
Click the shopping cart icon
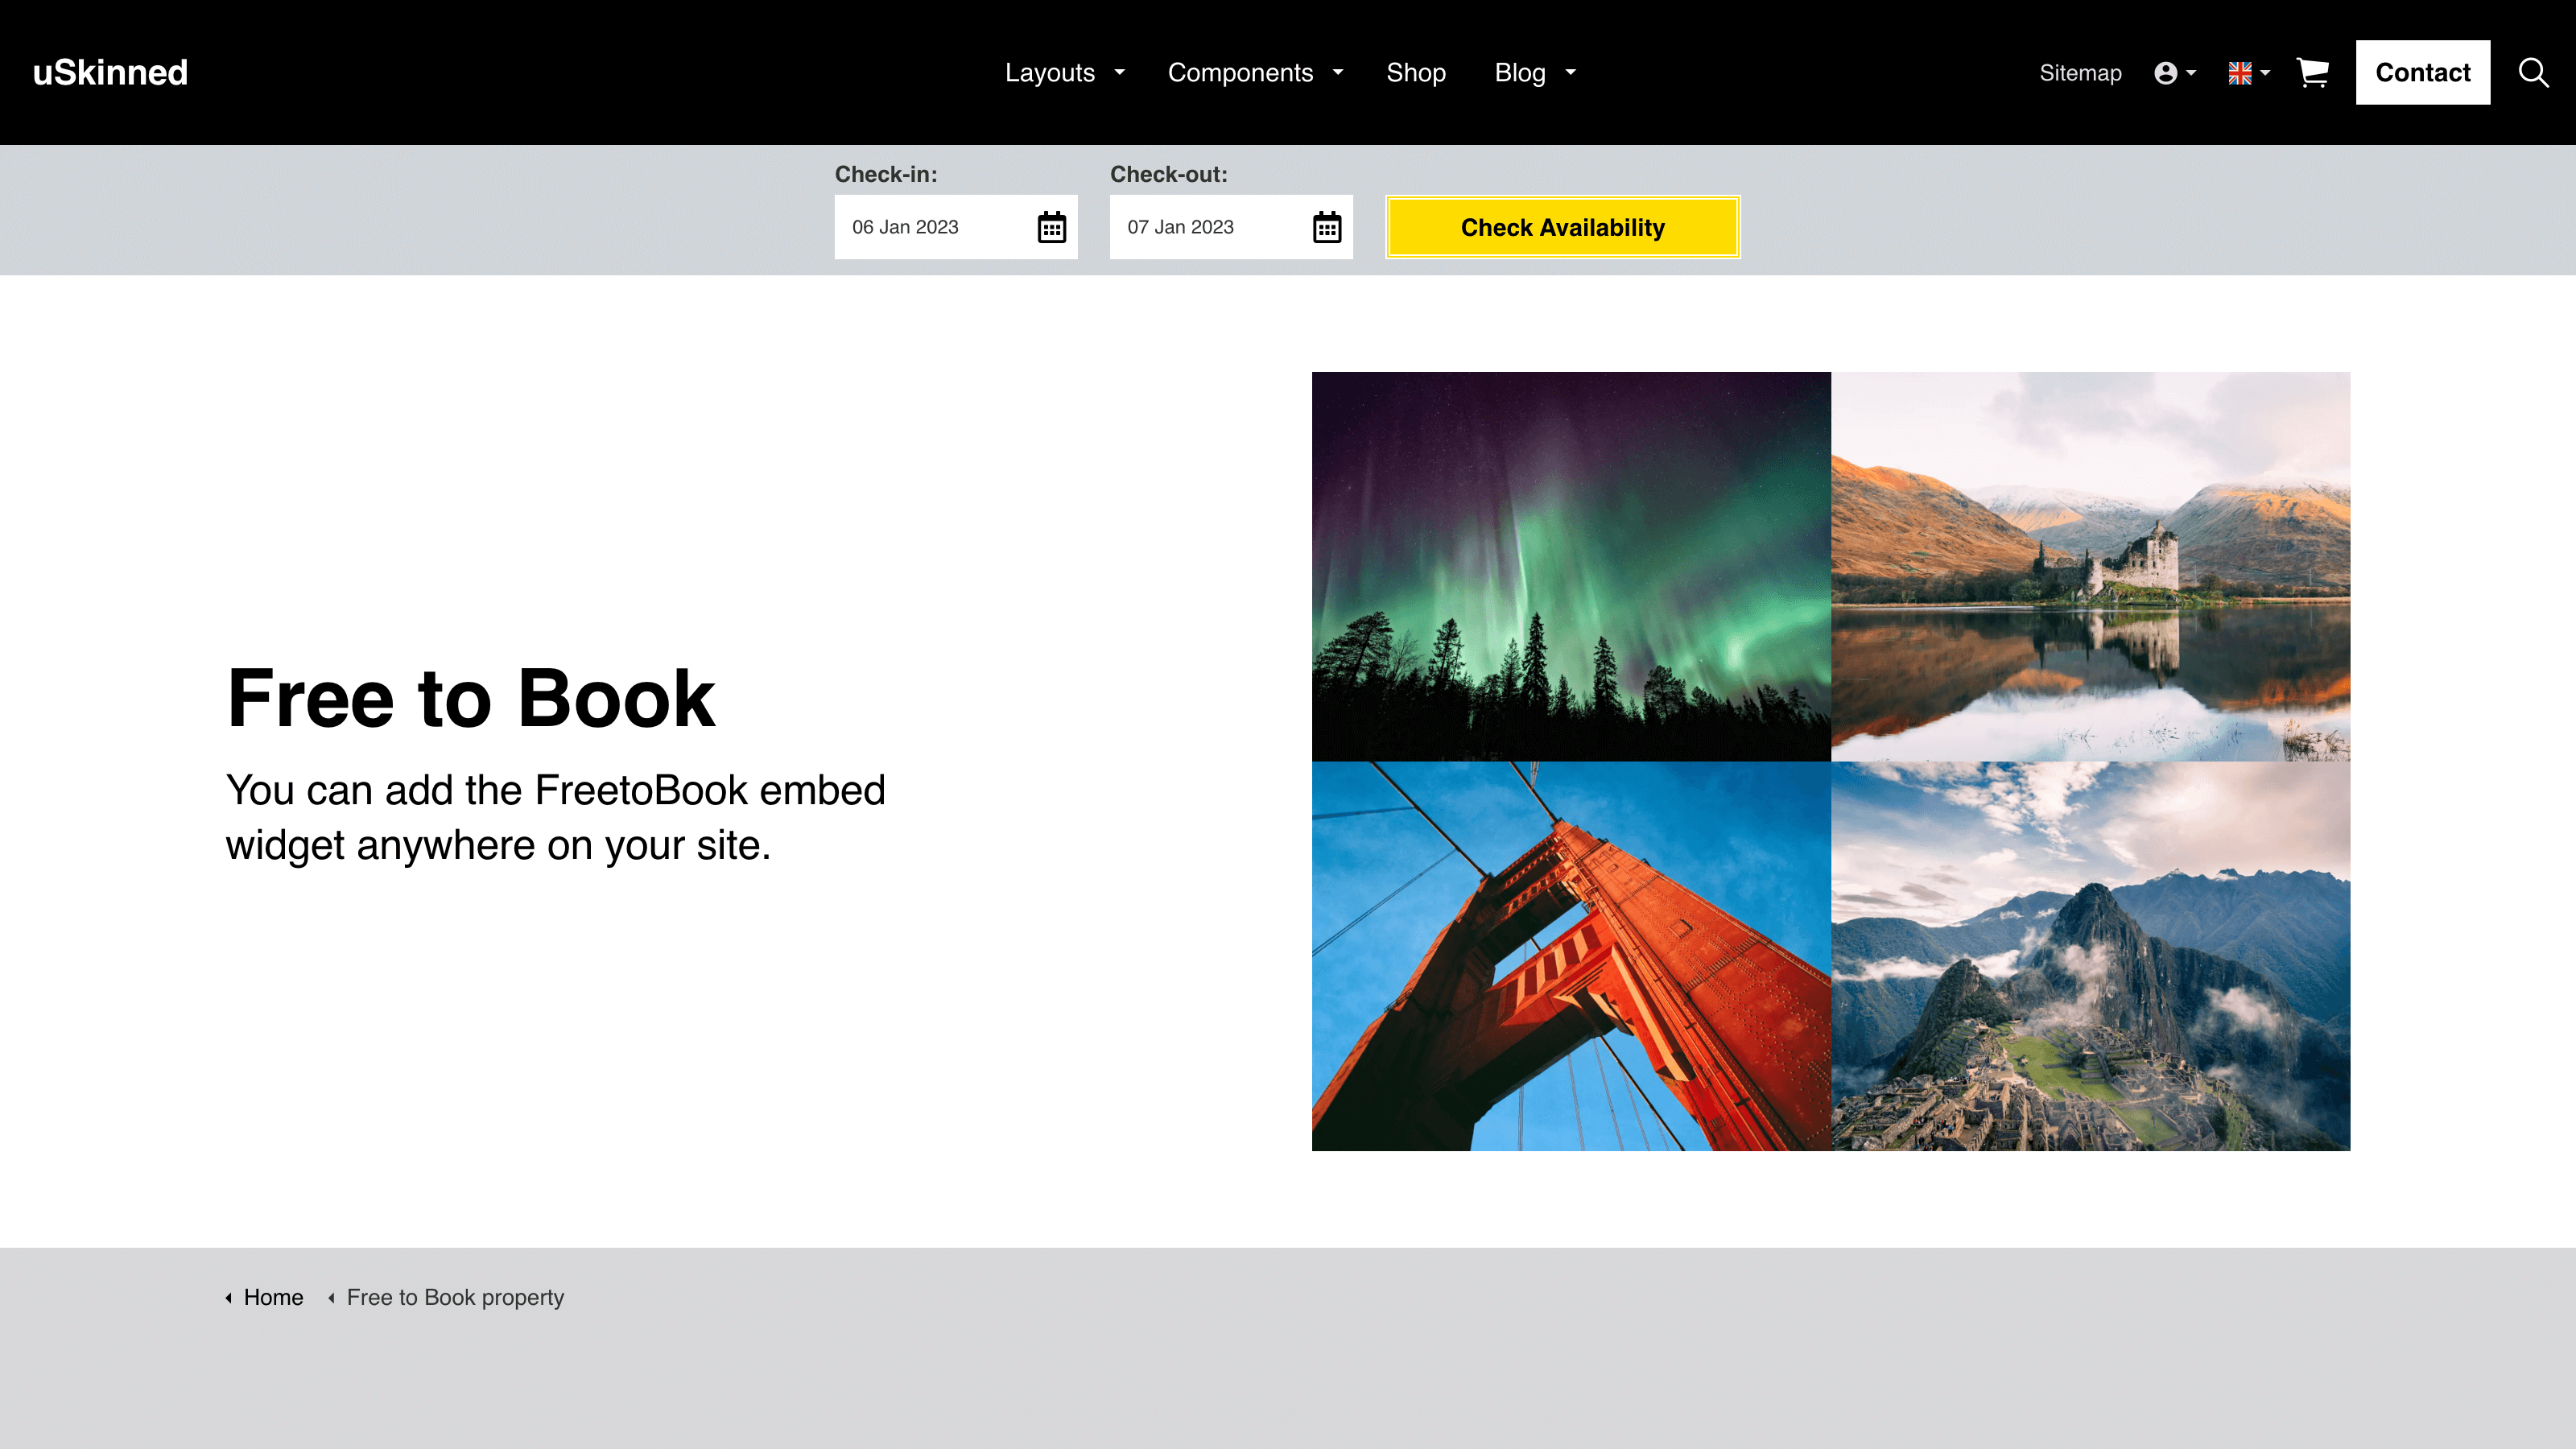pos(2313,72)
